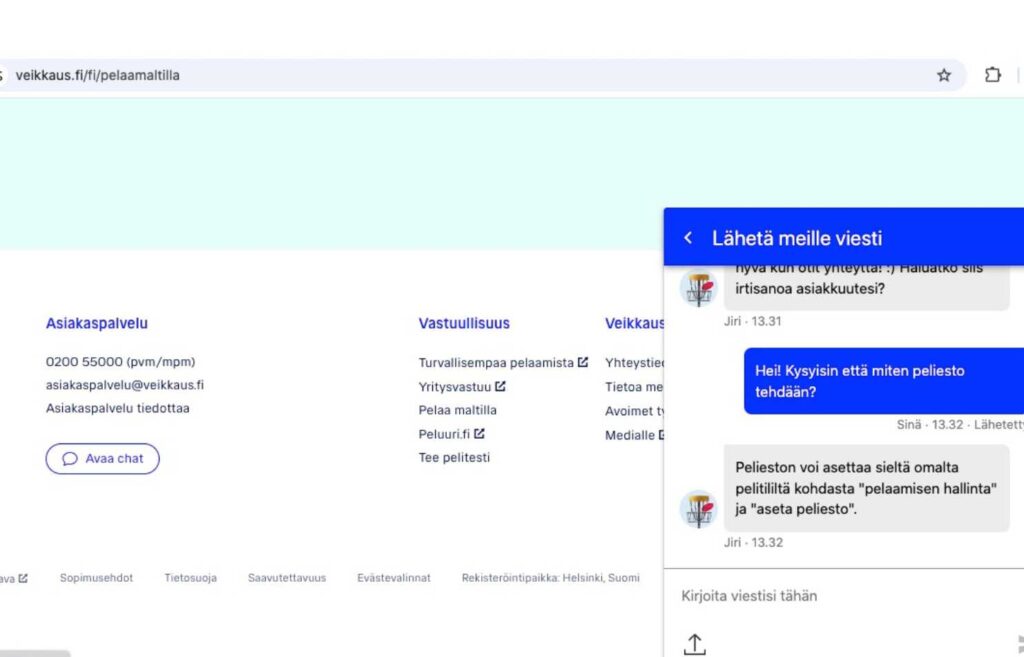Click Jiri's avatar beside the 13.32 message
1024x657 pixels.
(x=699, y=508)
